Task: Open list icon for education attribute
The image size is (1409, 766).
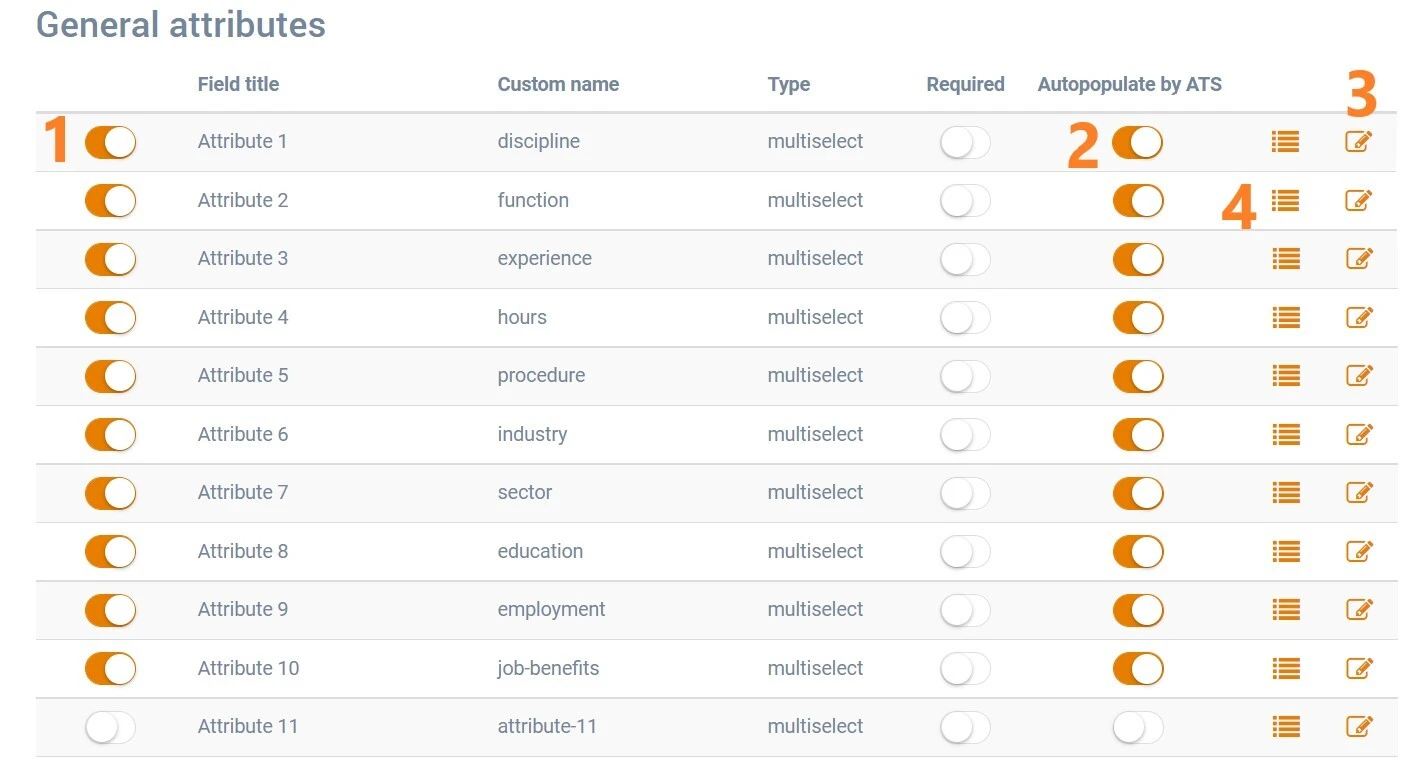Action: [x=1285, y=552]
